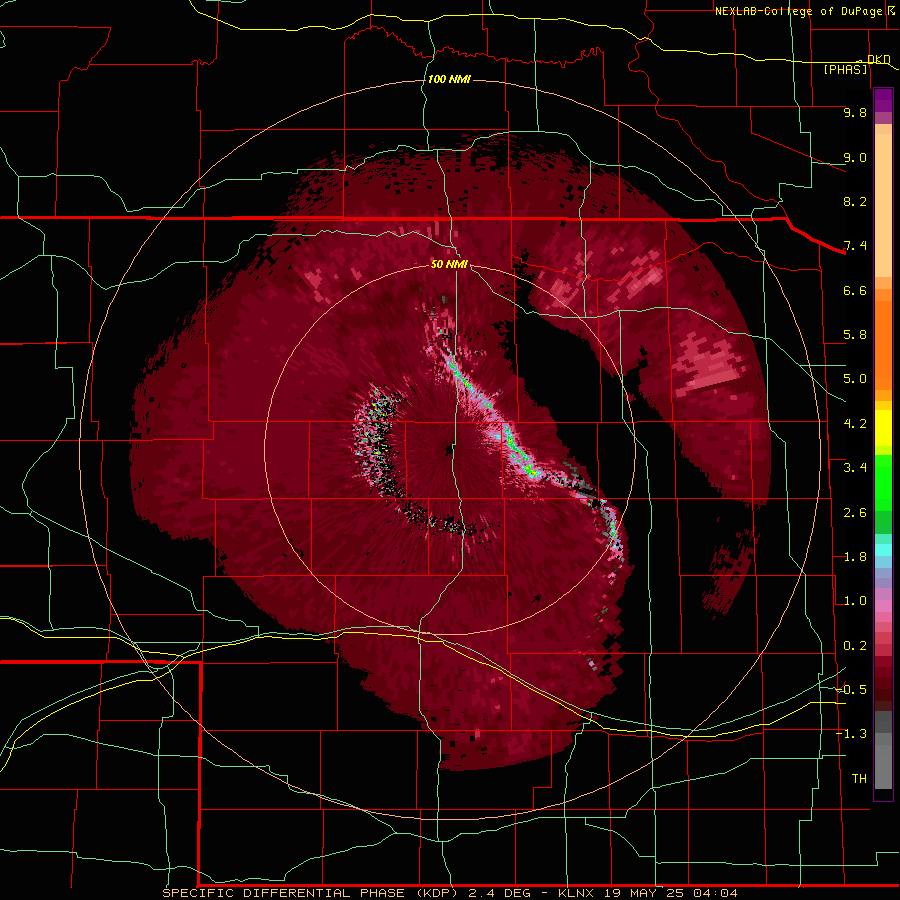
Task: Click the -1.3 scale value
Action: pos(851,734)
